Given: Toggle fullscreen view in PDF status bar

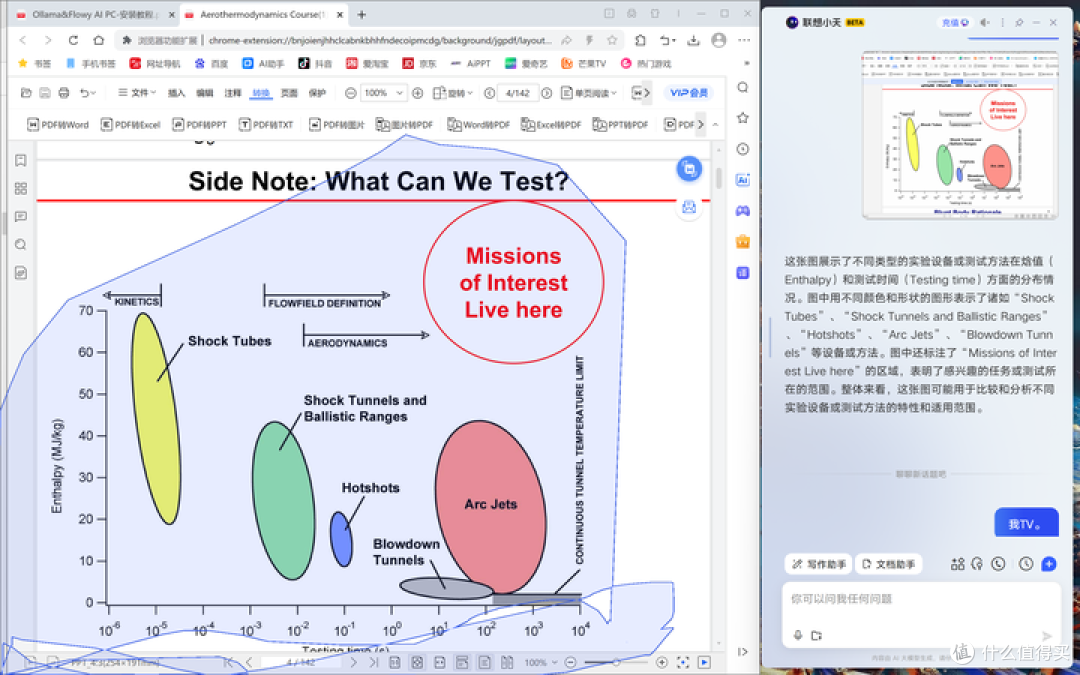Looking at the screenshot, I should (683, 663).
